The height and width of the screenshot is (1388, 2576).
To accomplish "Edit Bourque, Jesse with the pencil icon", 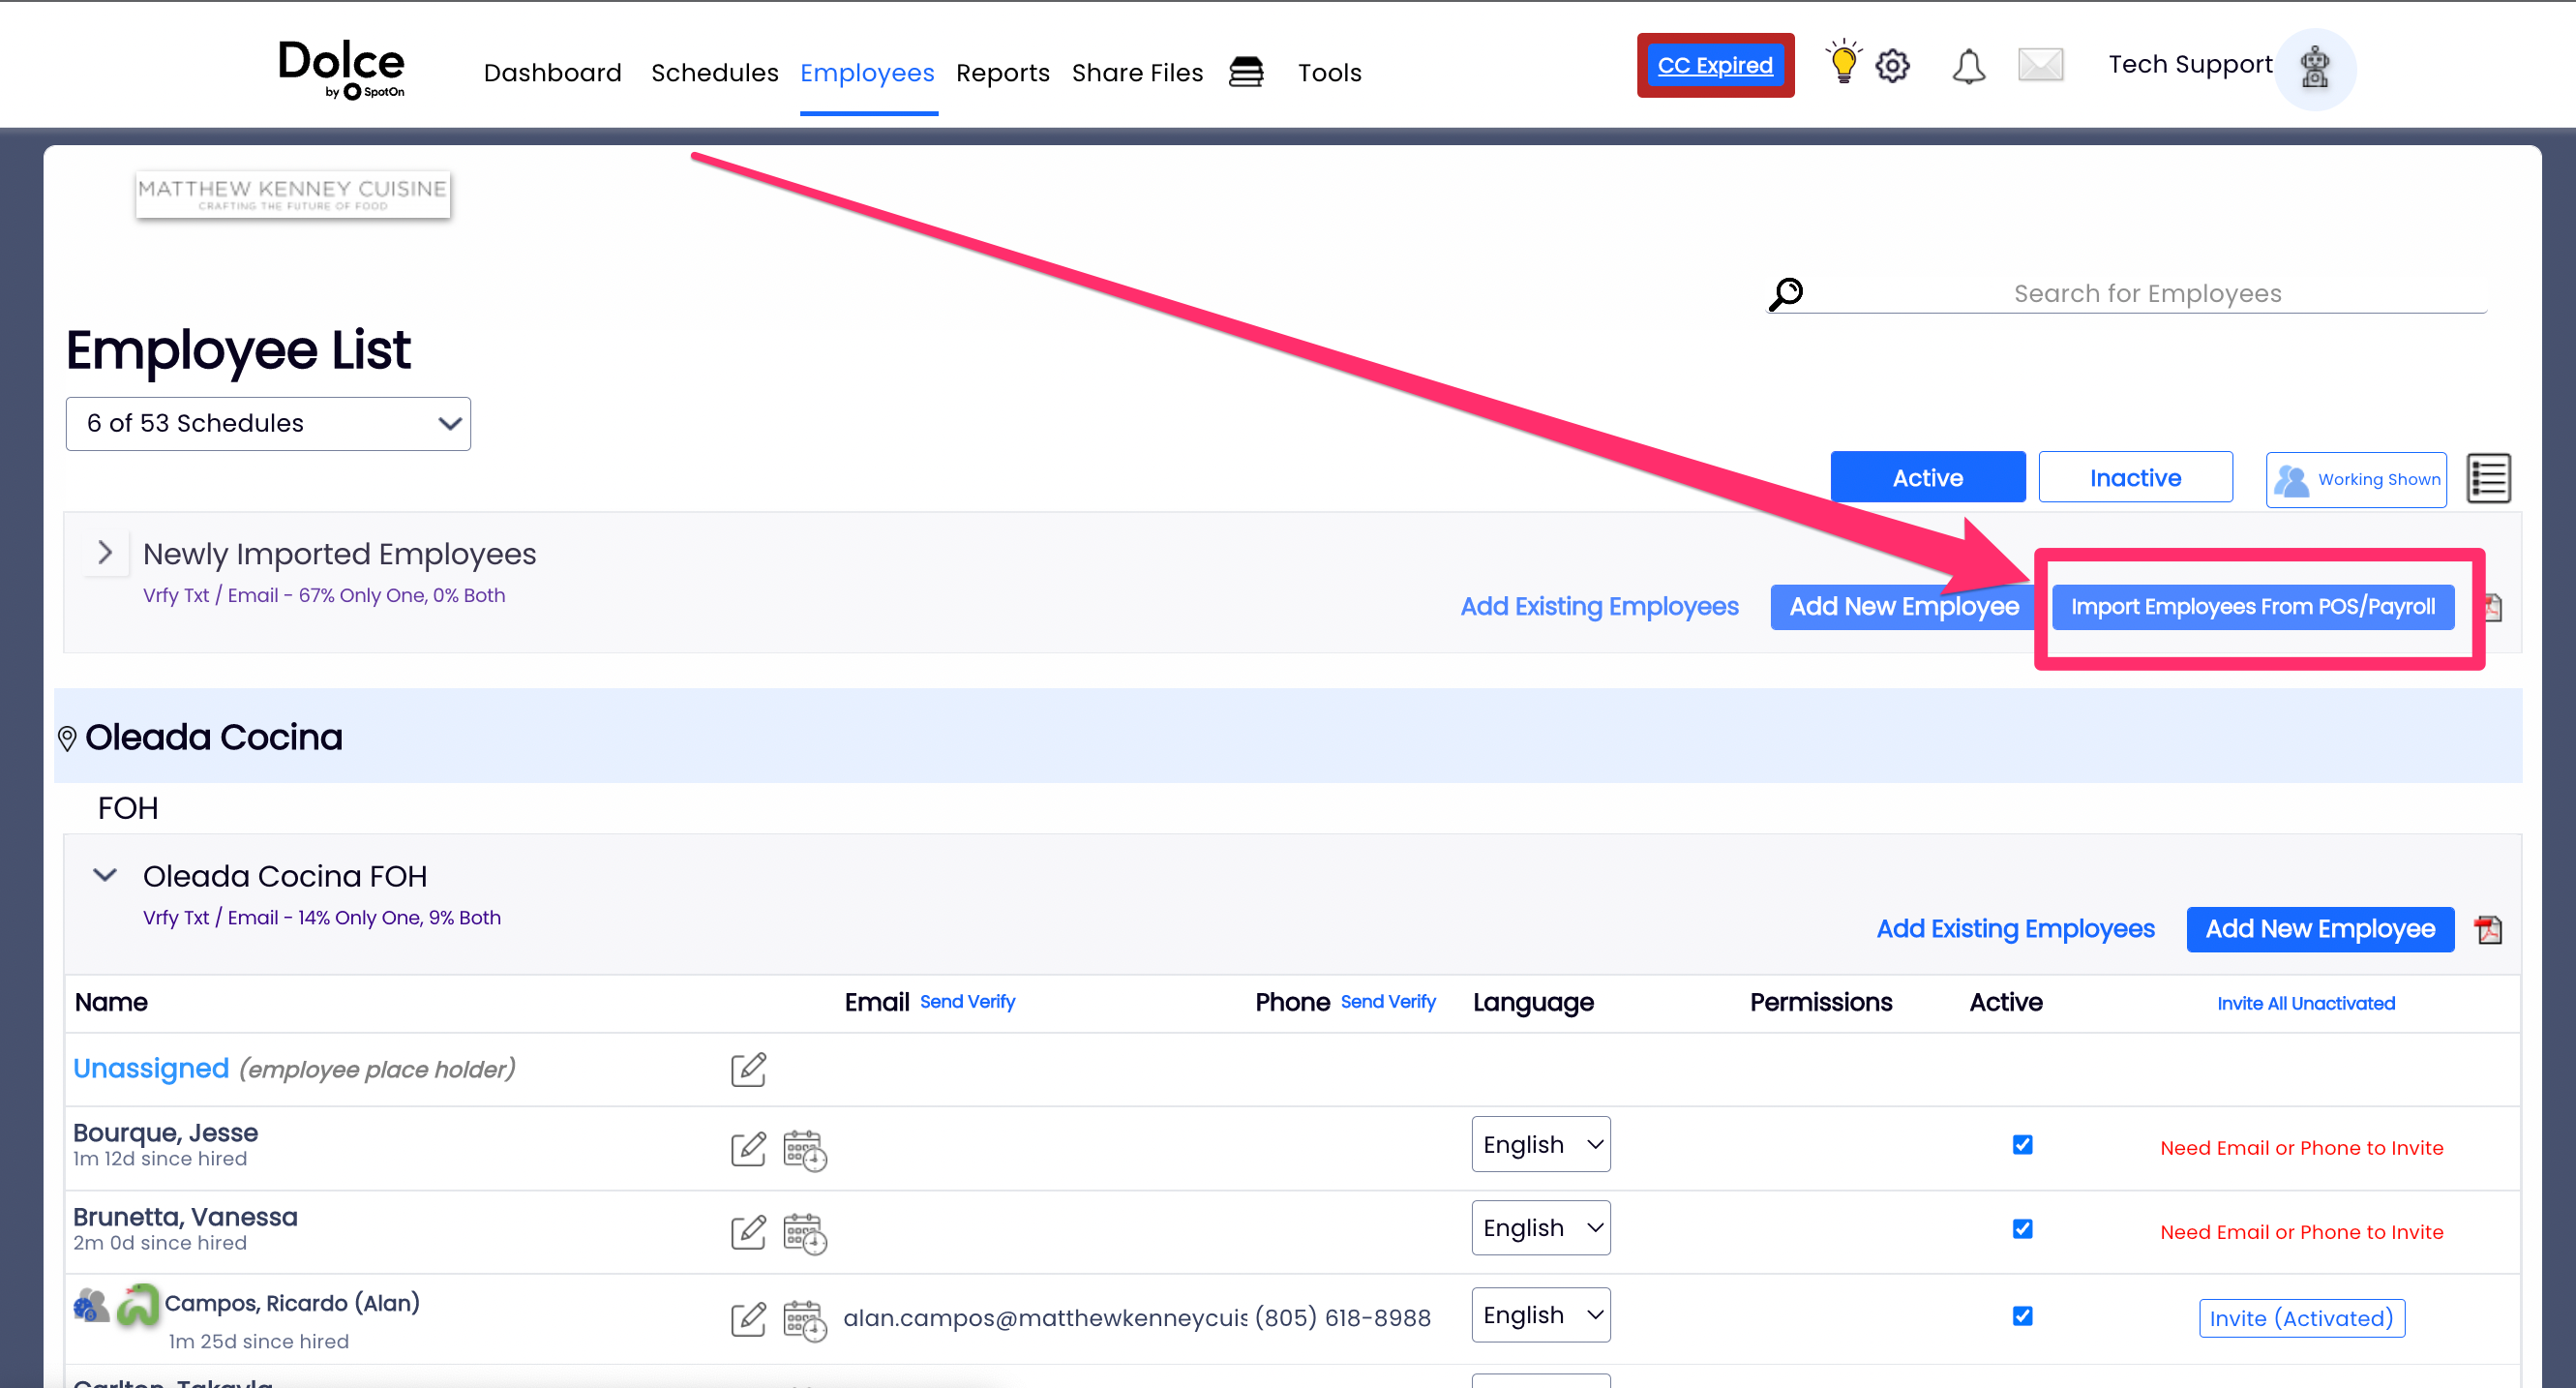I will (748, 1149).
